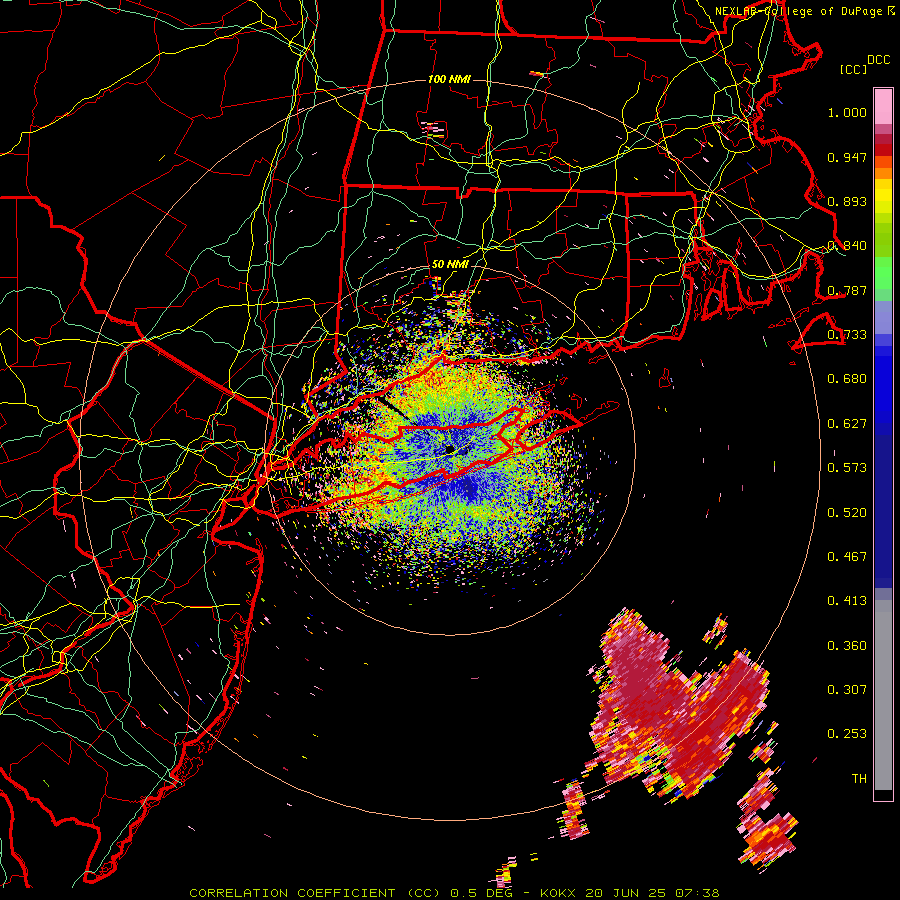Click the Correlation Coefficient KOKX caption at bottom
This screenshot has height=900, width=900.
(454, 893)
